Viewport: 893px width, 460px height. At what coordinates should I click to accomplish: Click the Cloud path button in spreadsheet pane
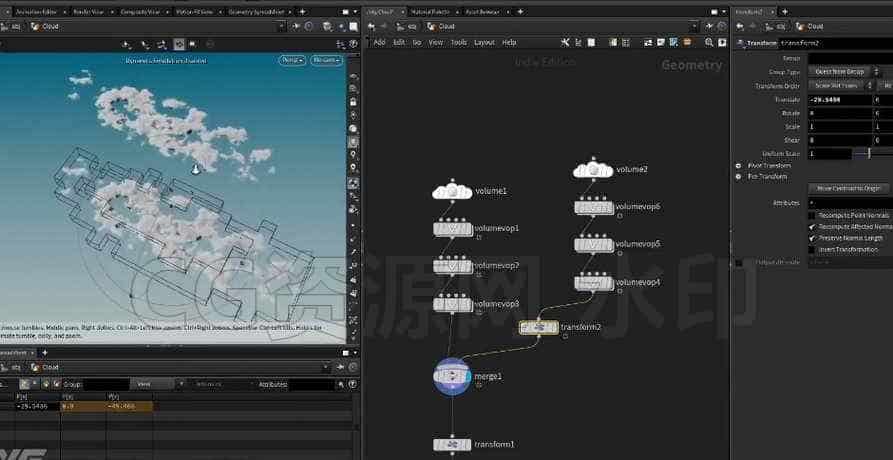click(x=45, y=367)
